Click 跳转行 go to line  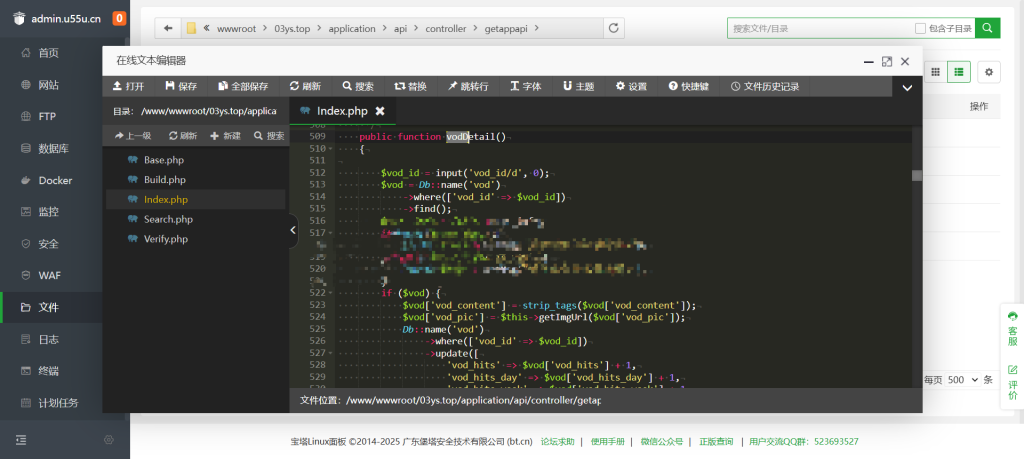pos(468,86)
